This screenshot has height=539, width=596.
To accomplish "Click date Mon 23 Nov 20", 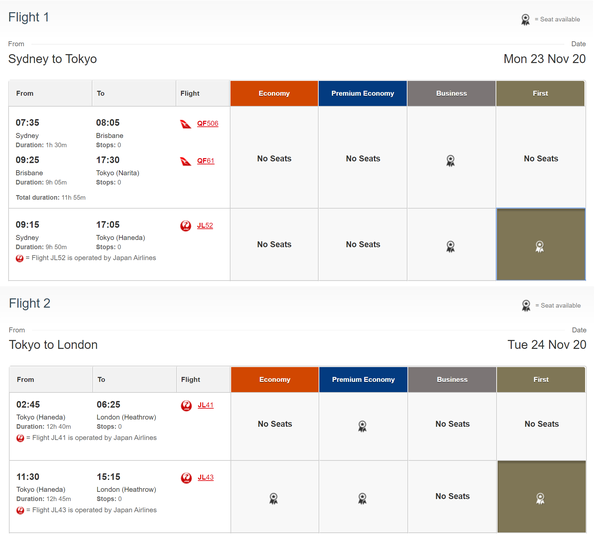I will pyautogui.click(x=544, y=59).
